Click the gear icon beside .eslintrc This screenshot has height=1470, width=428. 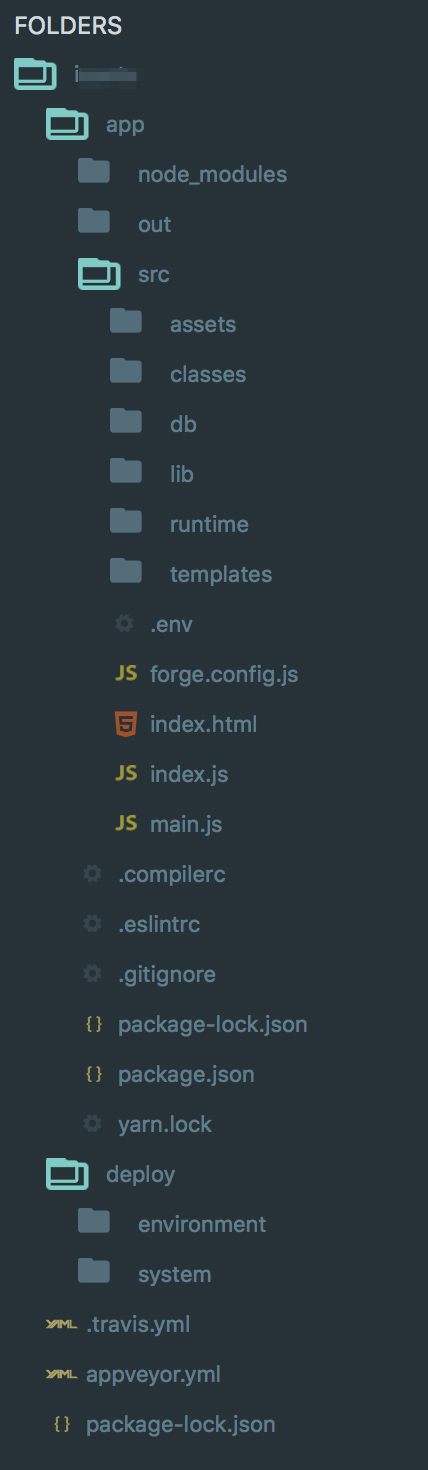coord(93,923)
